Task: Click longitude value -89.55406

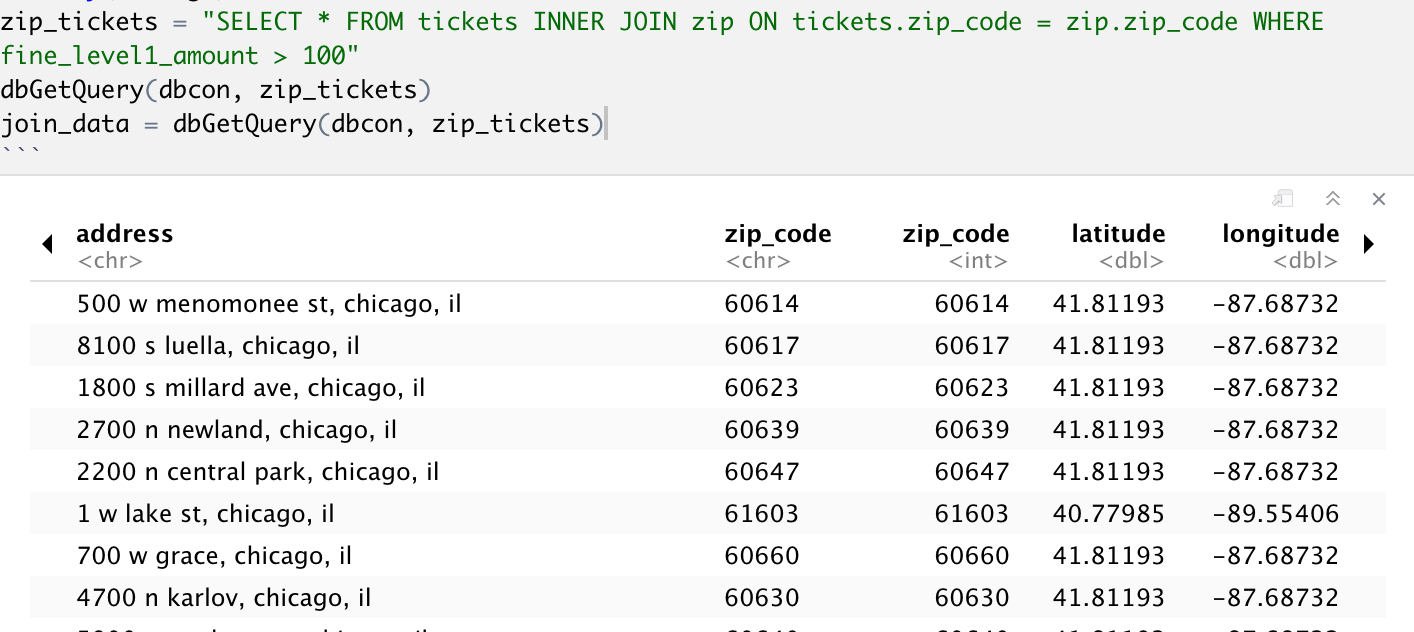Action: 1275,513
